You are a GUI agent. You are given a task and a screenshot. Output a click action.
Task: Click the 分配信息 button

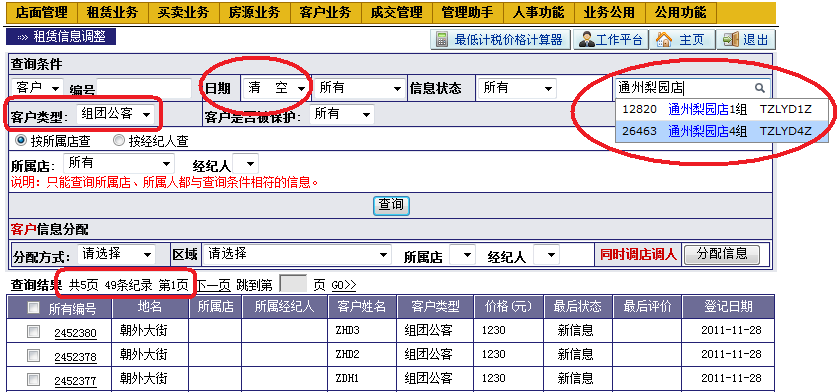(723, 254)
